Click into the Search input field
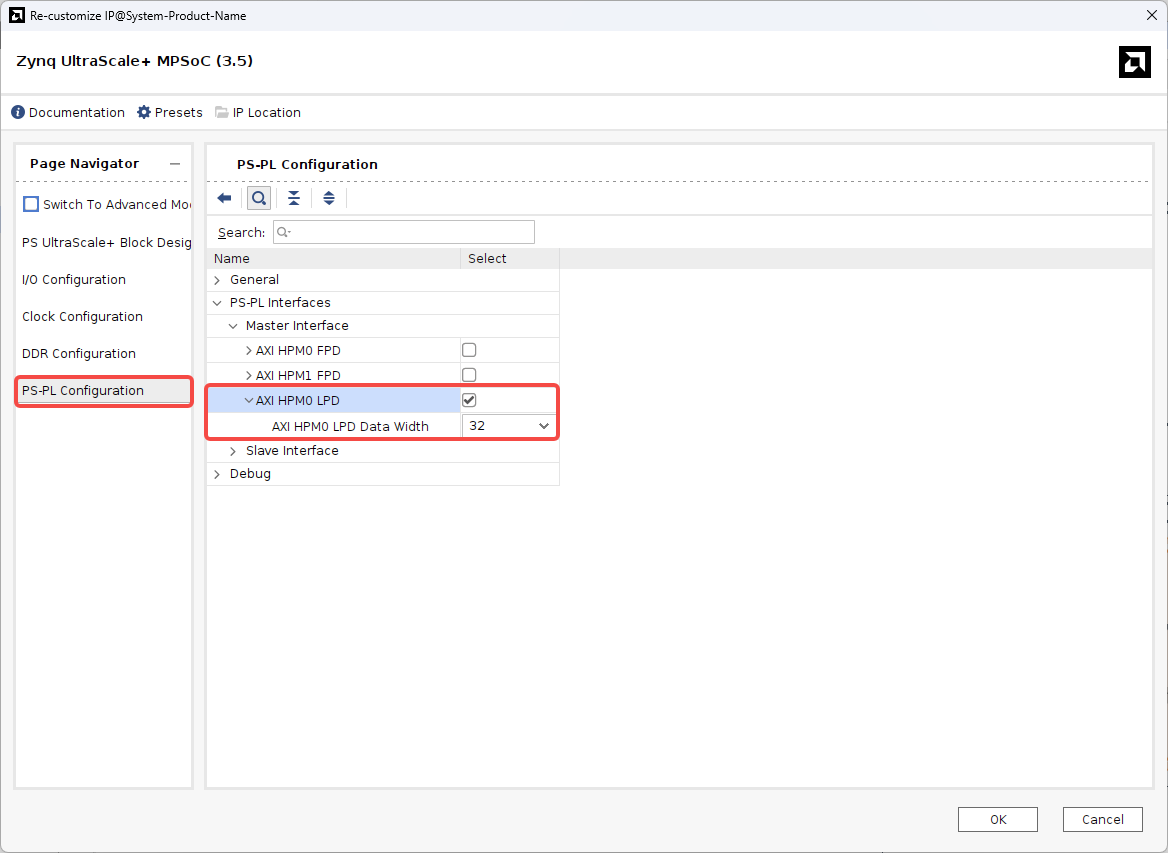 pos(410,232)
